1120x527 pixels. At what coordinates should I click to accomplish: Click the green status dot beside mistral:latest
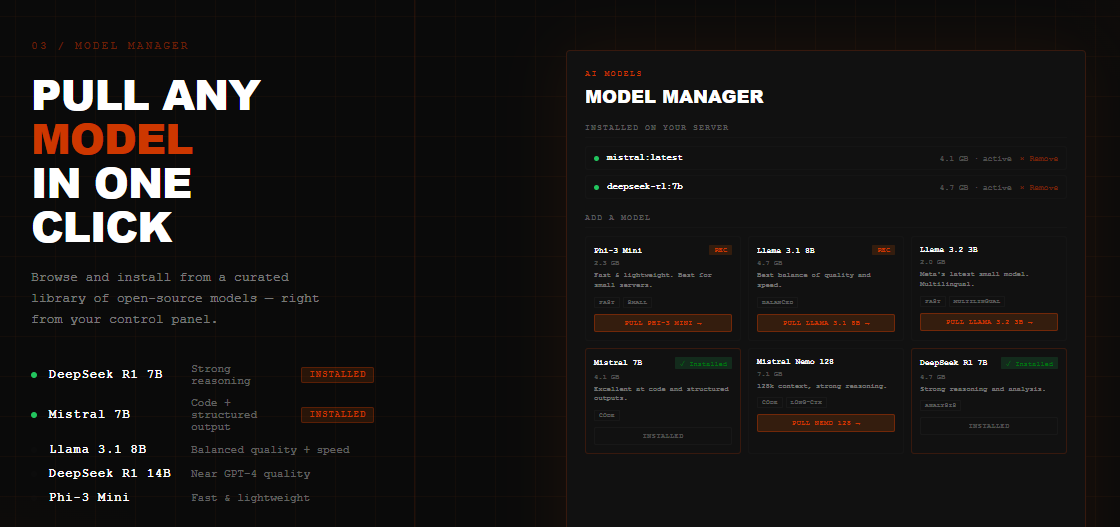tap(596, 159)
